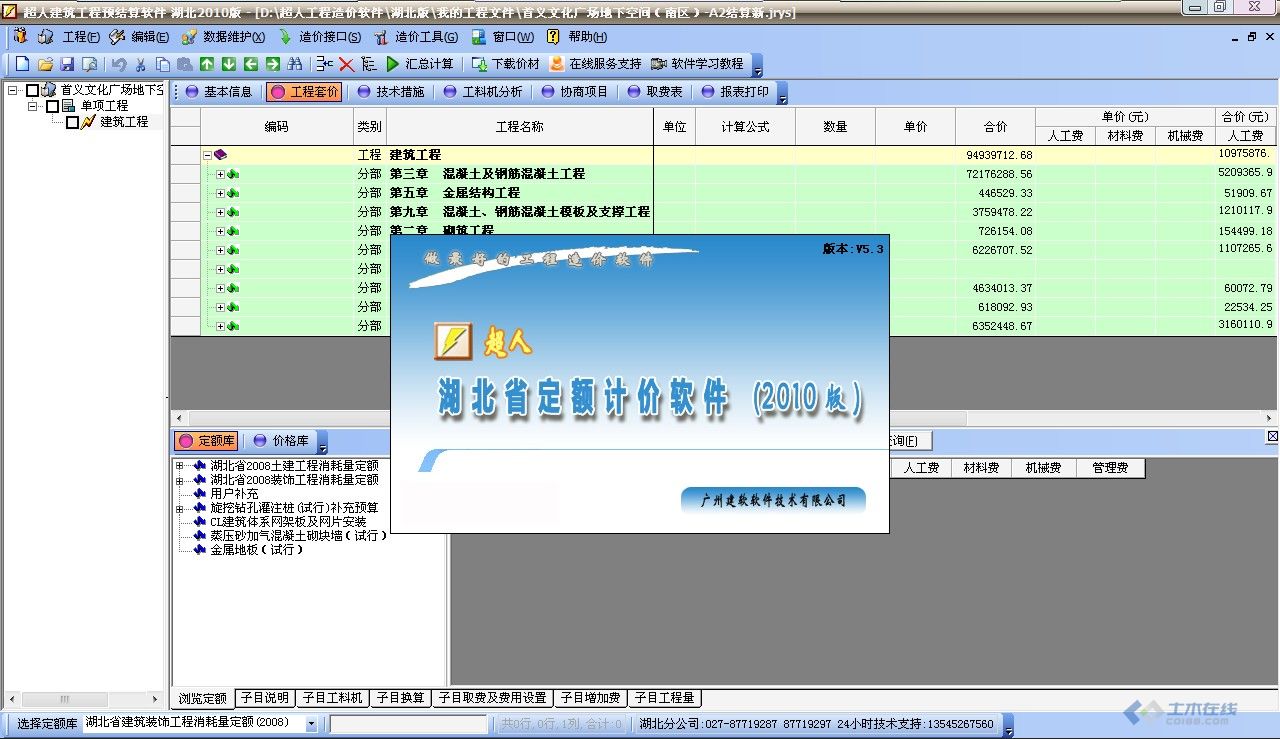Switch to the 子目工程量 tab

tap(665, 698)
